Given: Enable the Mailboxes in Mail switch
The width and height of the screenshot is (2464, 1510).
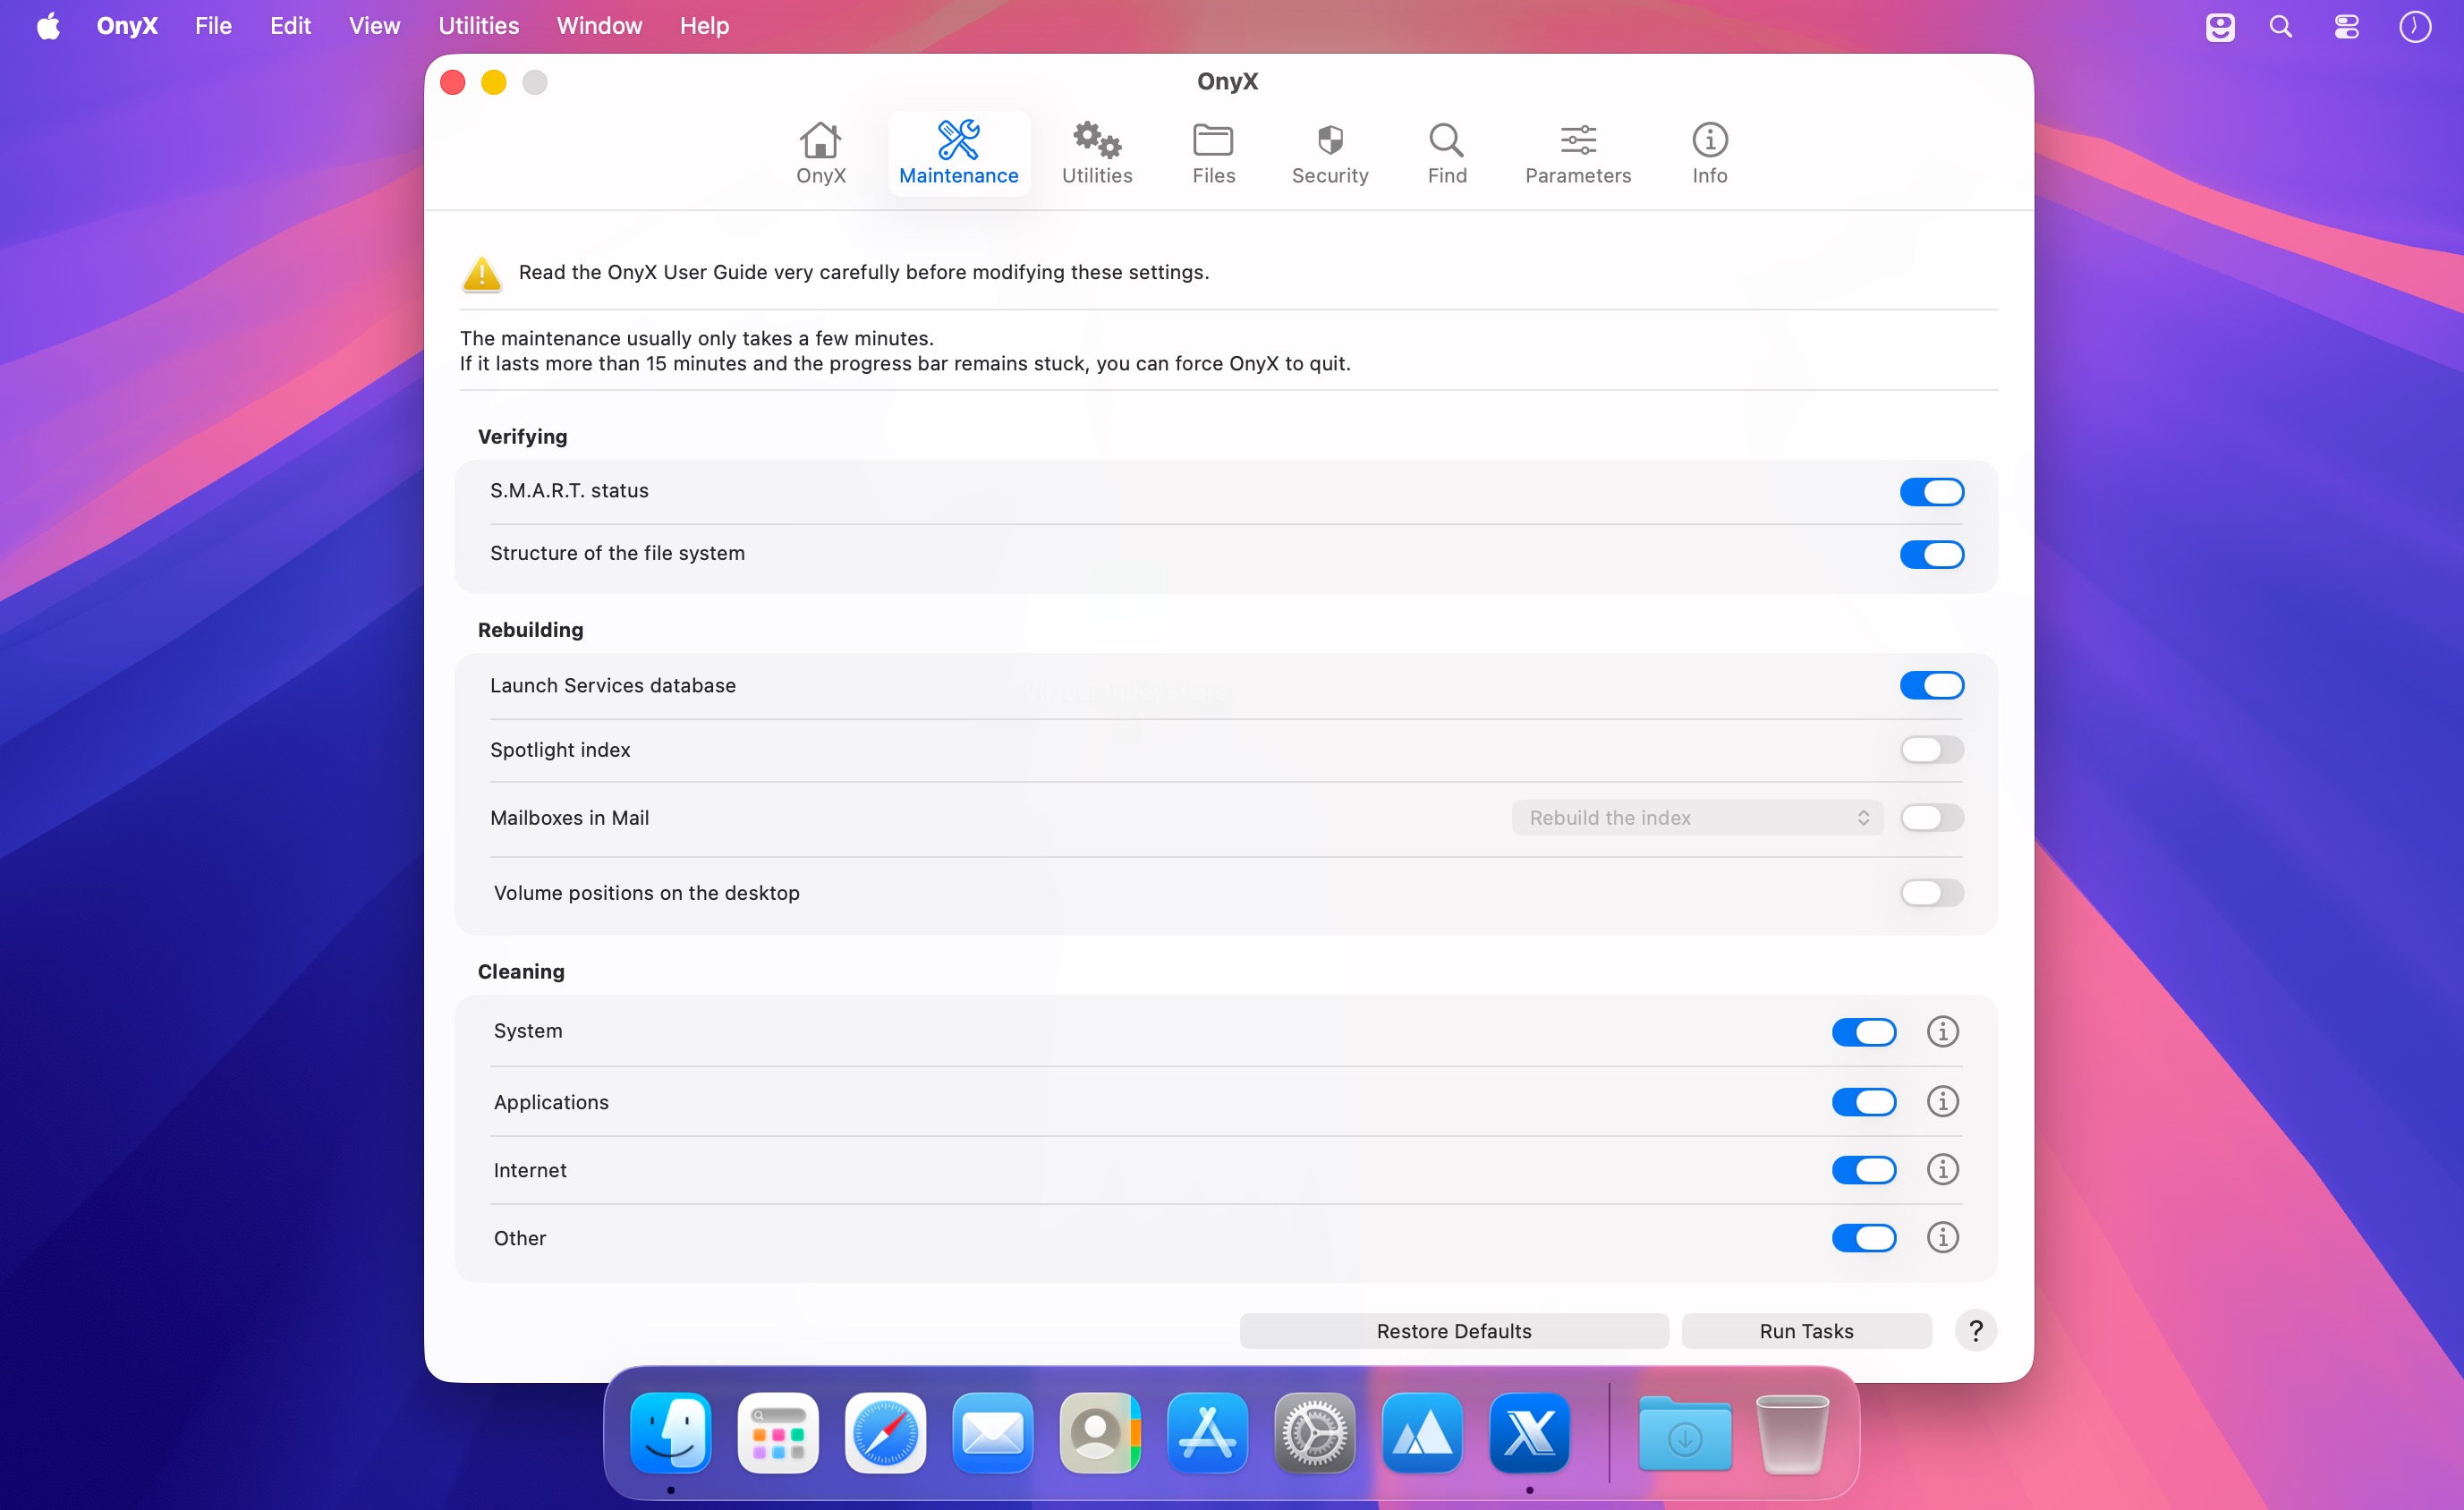Looking at the screenshot, I should (1931, 817).
